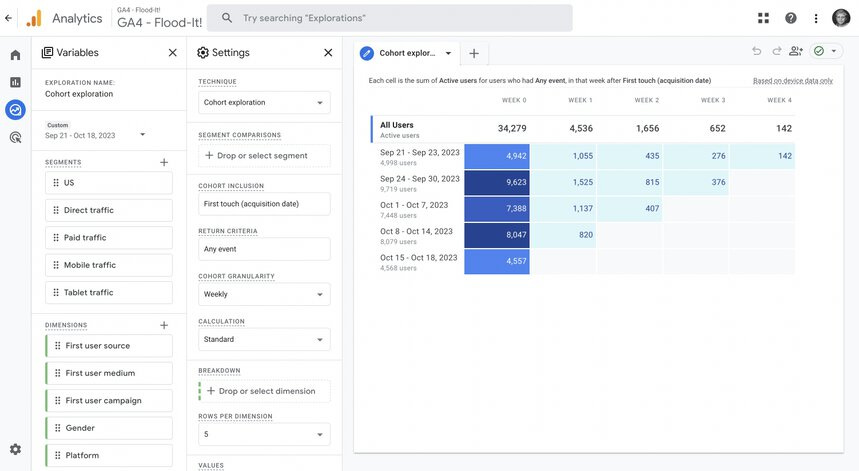Expand the Cohort Granularity Weekly dropdown
This screenshot has width=859, height=471.
pos(264,294)
